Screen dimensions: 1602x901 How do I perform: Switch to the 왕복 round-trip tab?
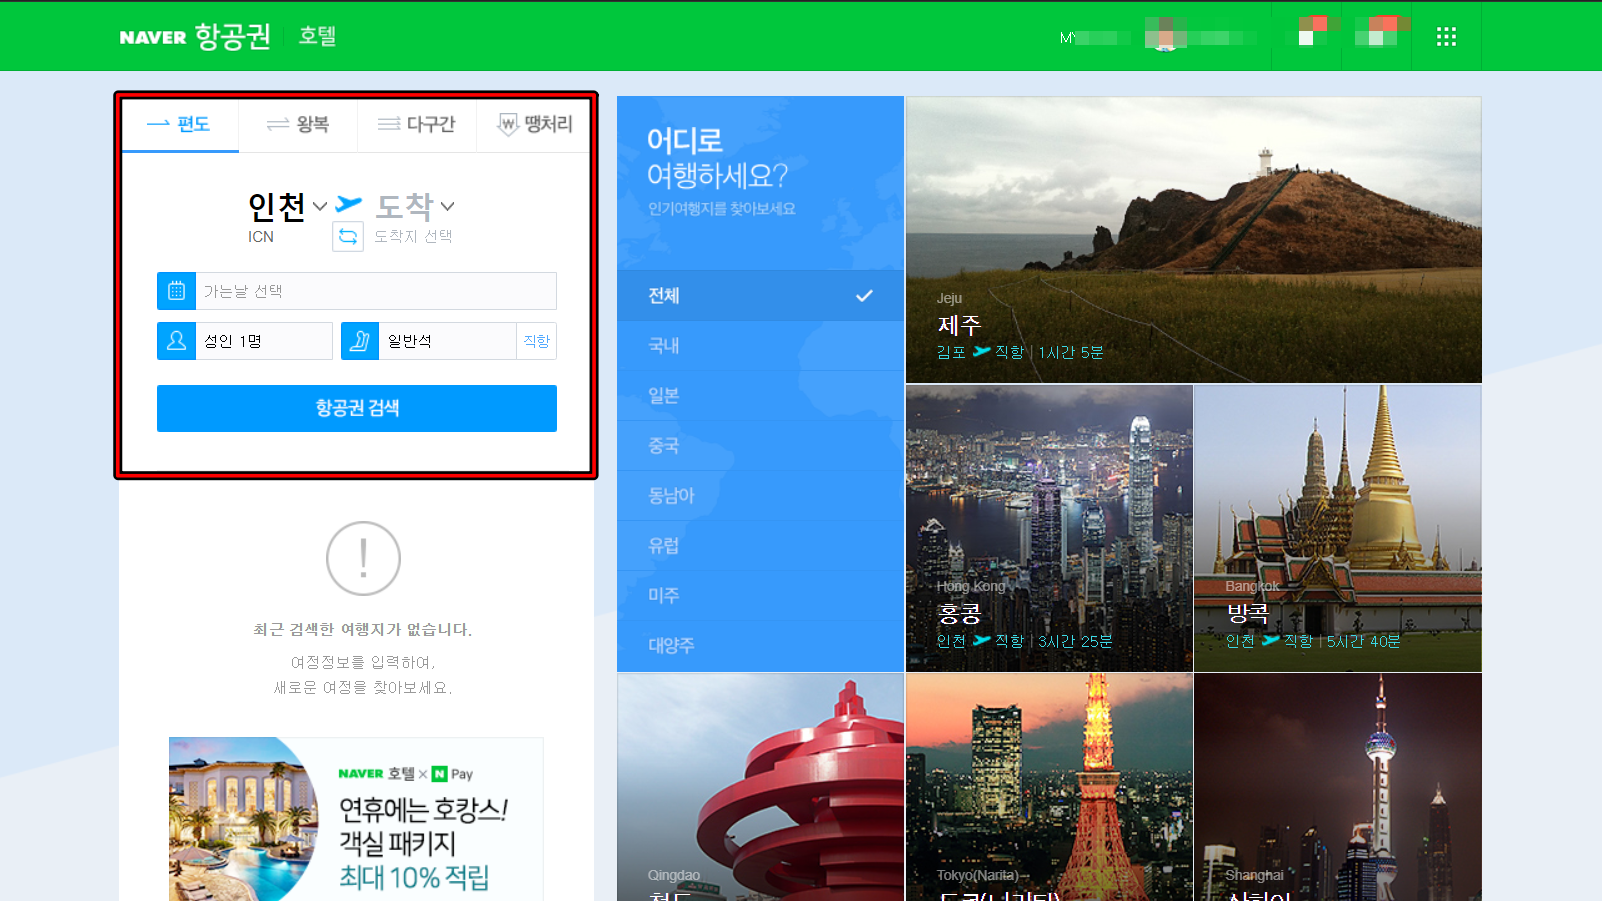[298, 124]
